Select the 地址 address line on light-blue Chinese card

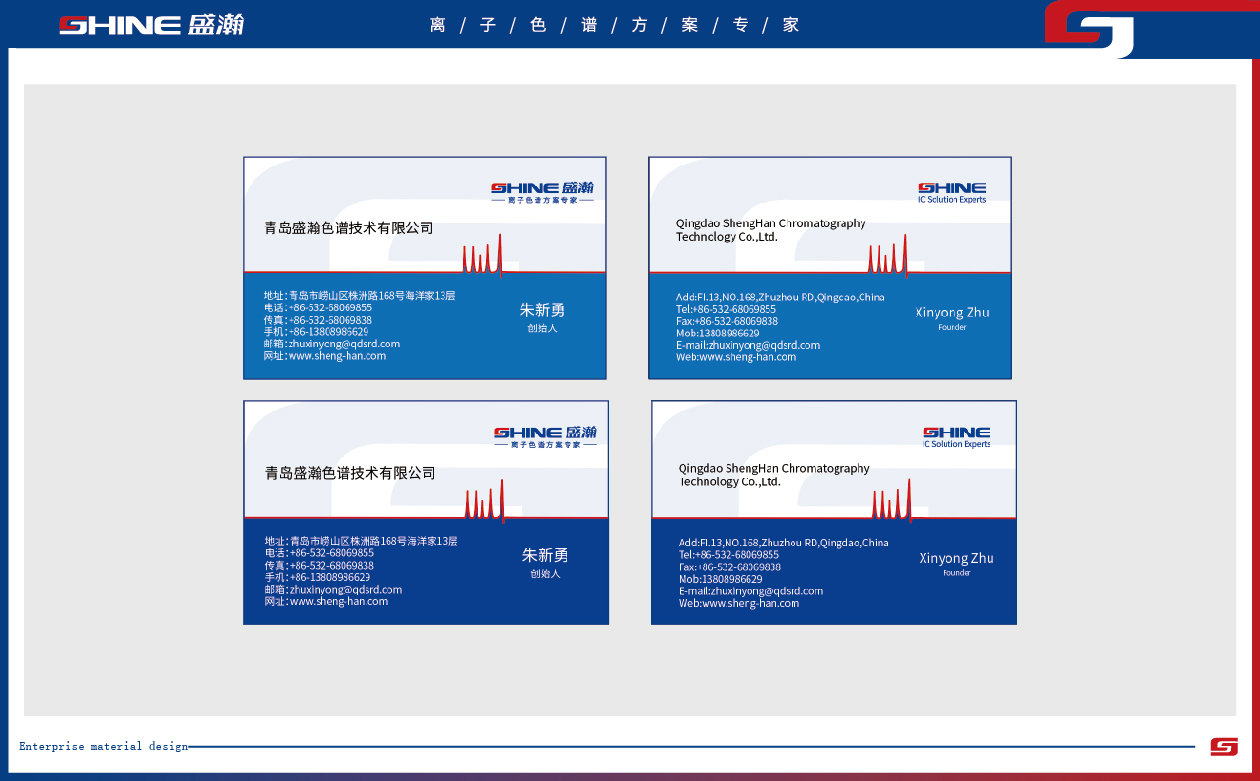(359, 296)
